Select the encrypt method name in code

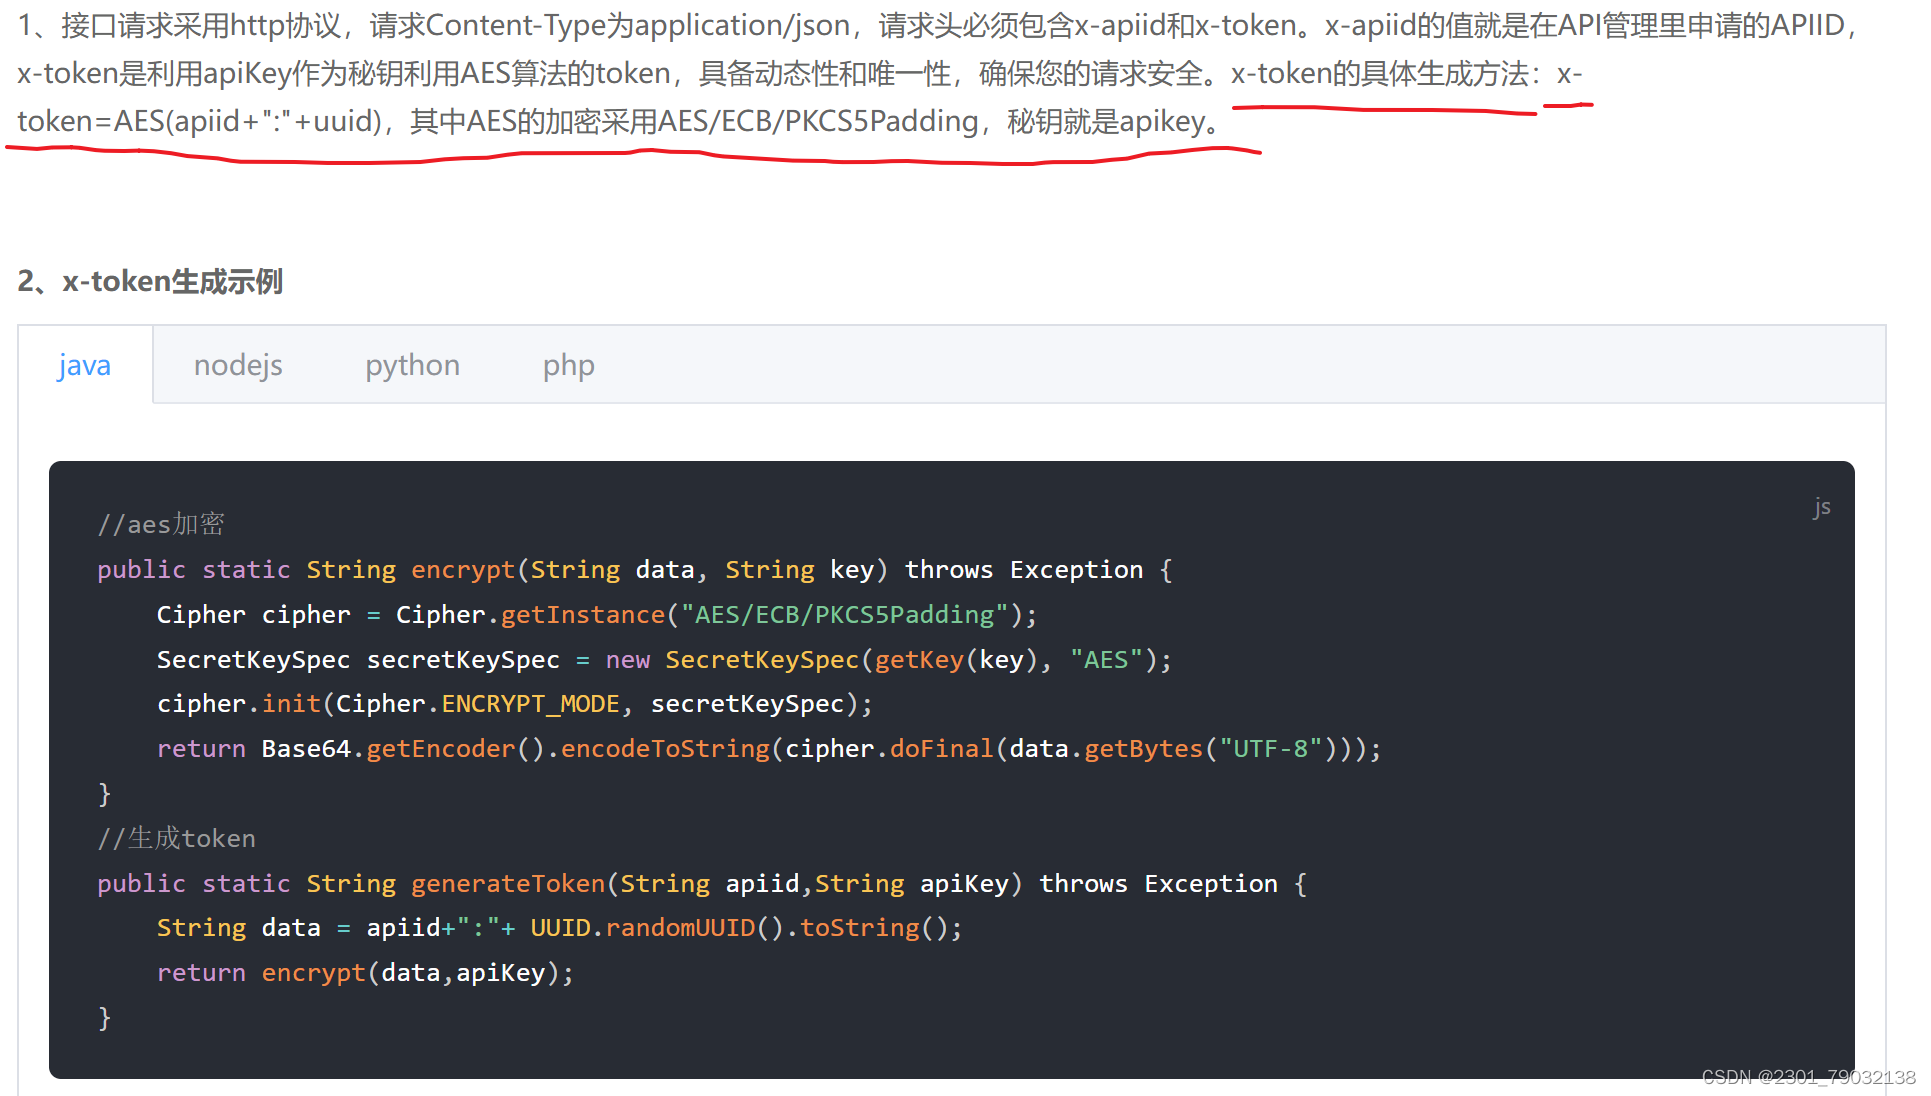tap(463, 569)
